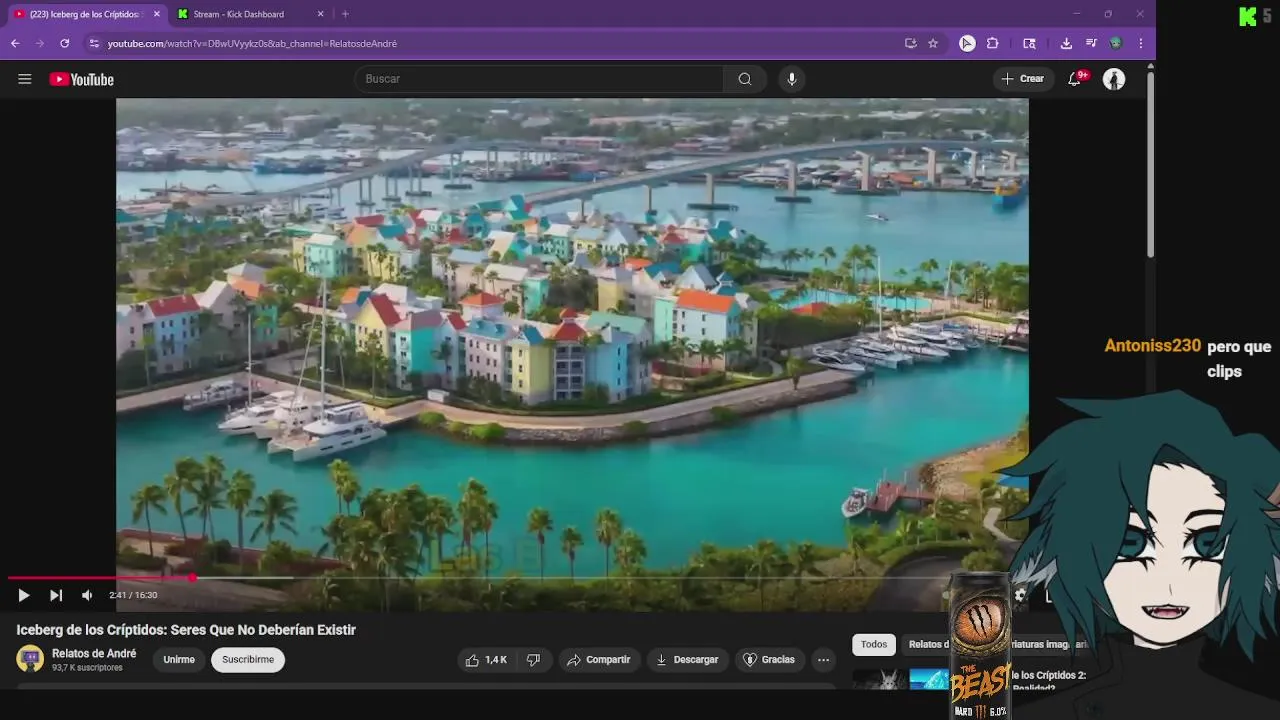1280x720 pixels.
Task: Open more actions three-dot menu
Action: (823, 660)
